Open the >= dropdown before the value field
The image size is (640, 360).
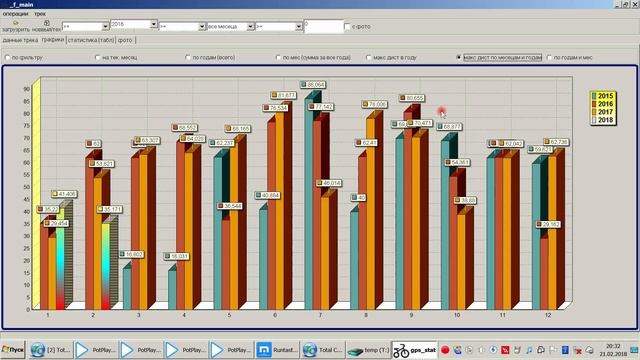point(298,27)
